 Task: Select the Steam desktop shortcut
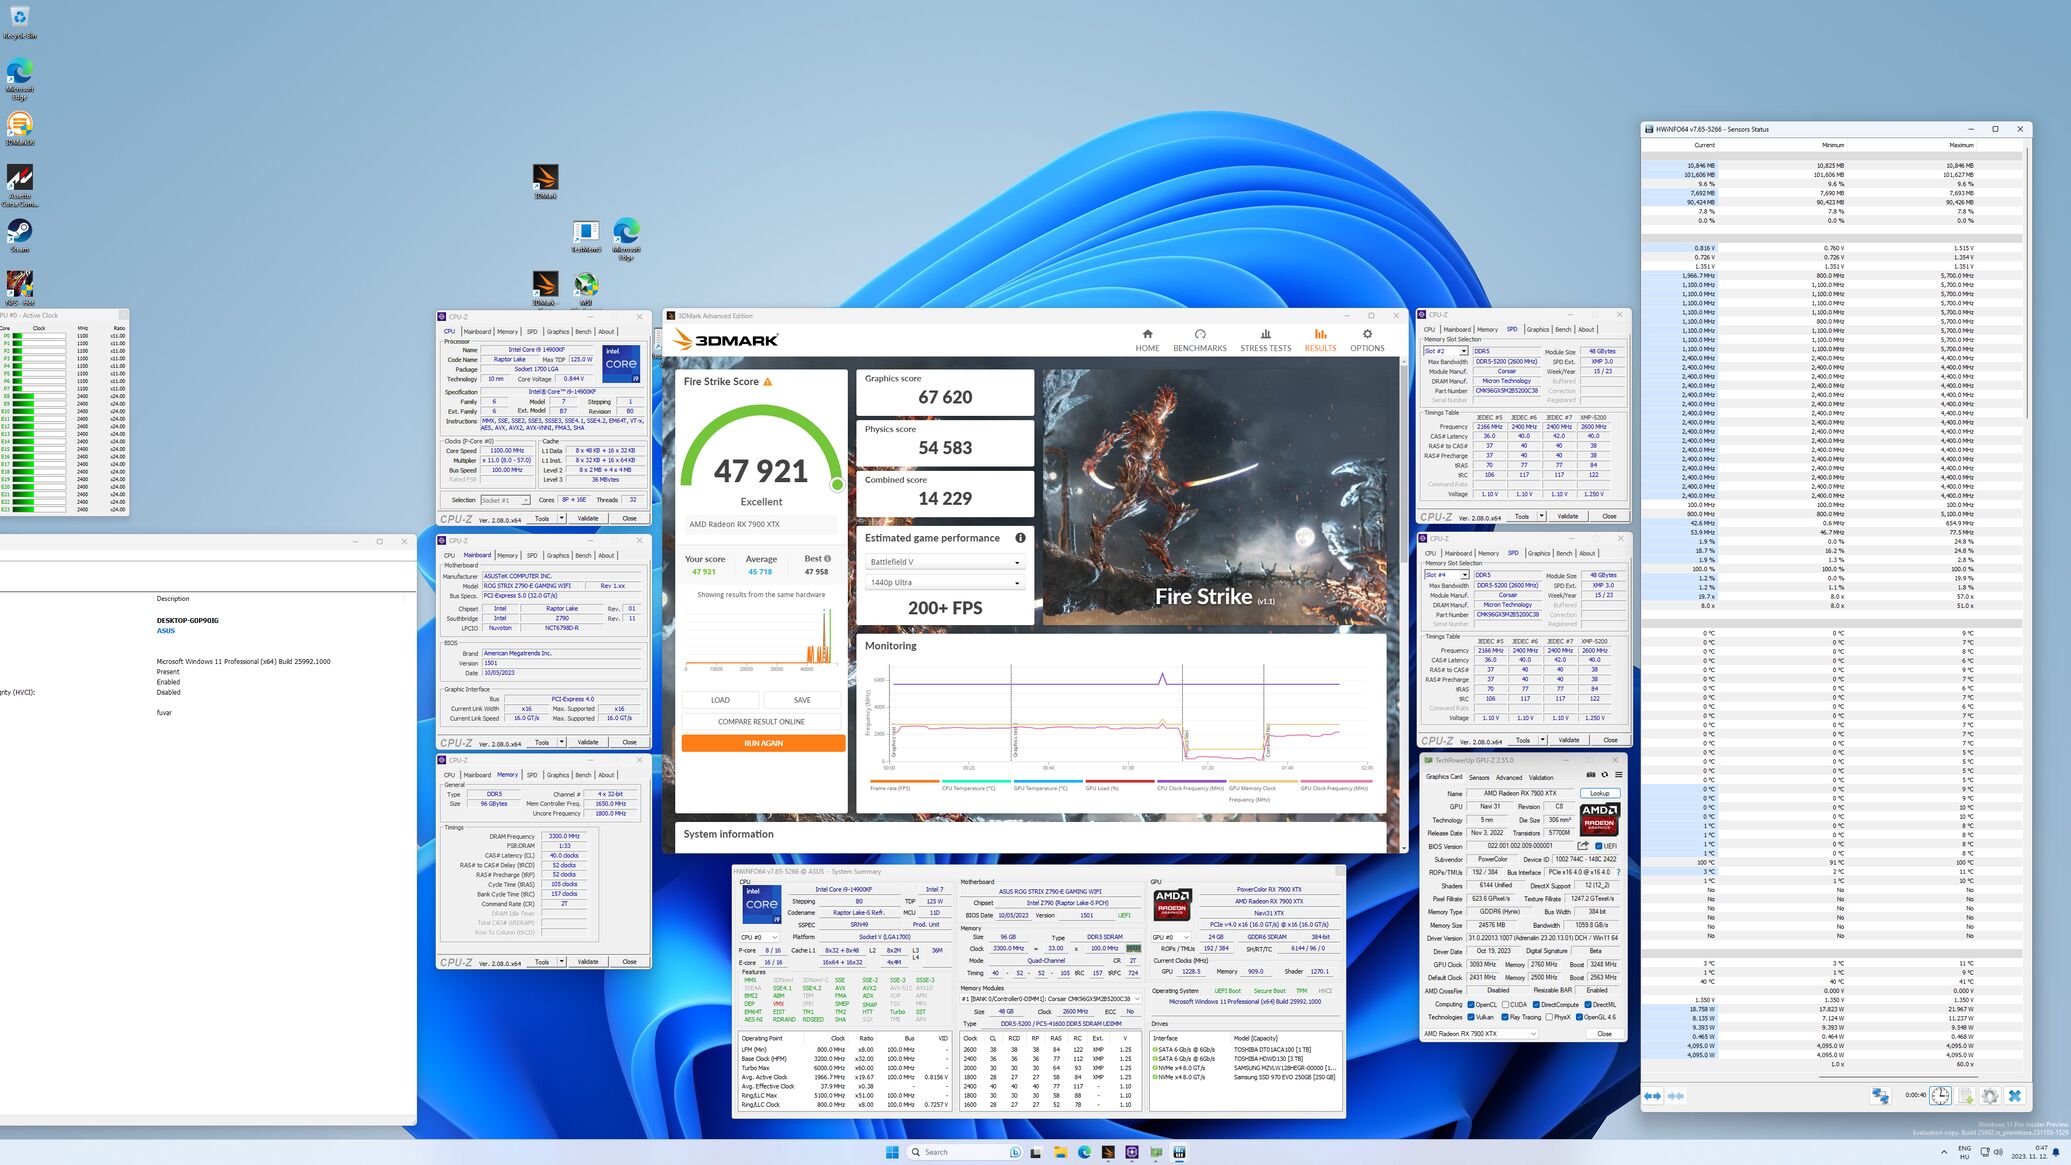click(19, 236)
